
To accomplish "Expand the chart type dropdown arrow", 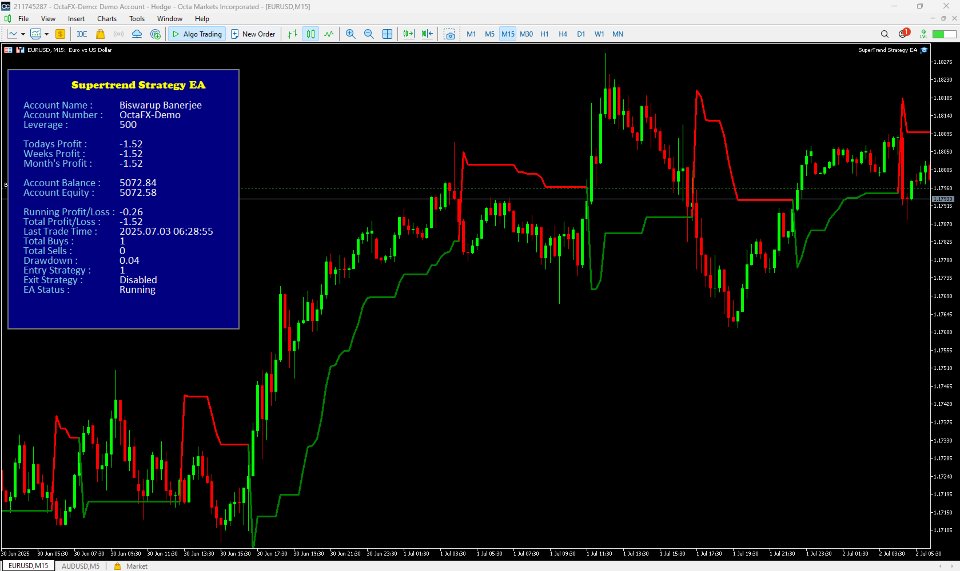I will coord(23,34).
